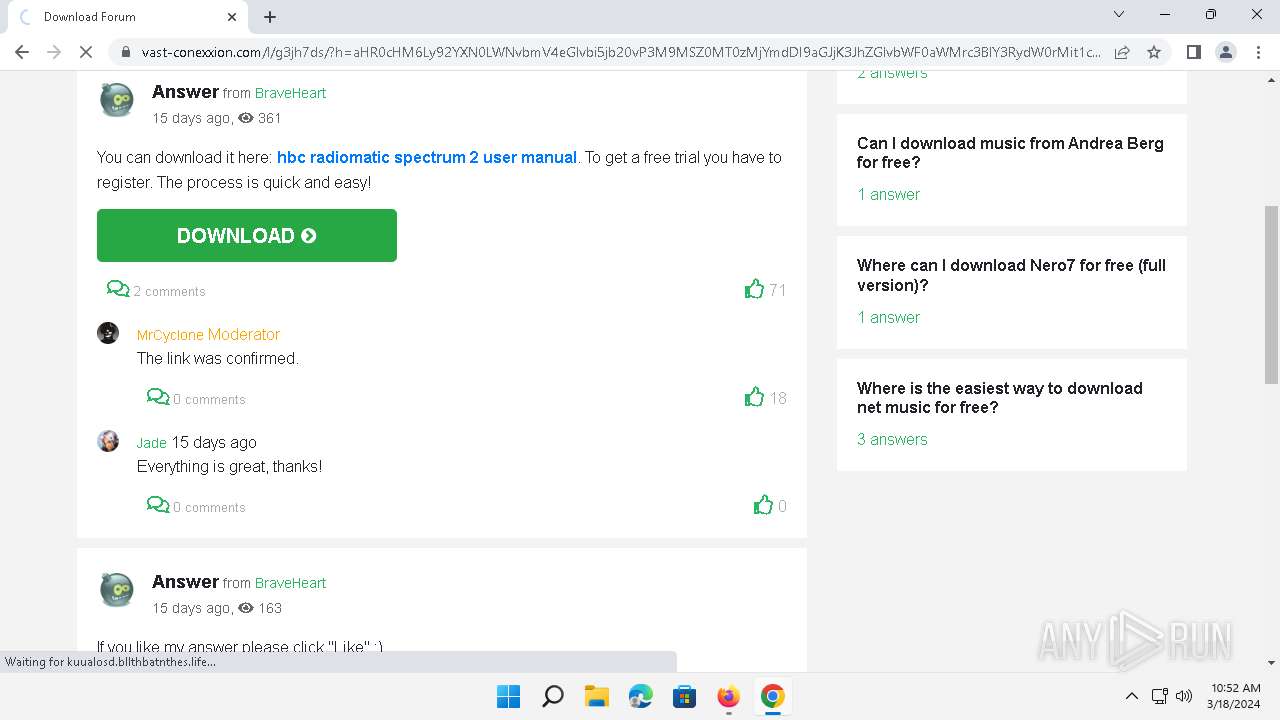Click the green DOWNLOAD button

pyautogui.click(x=247, y=235)
